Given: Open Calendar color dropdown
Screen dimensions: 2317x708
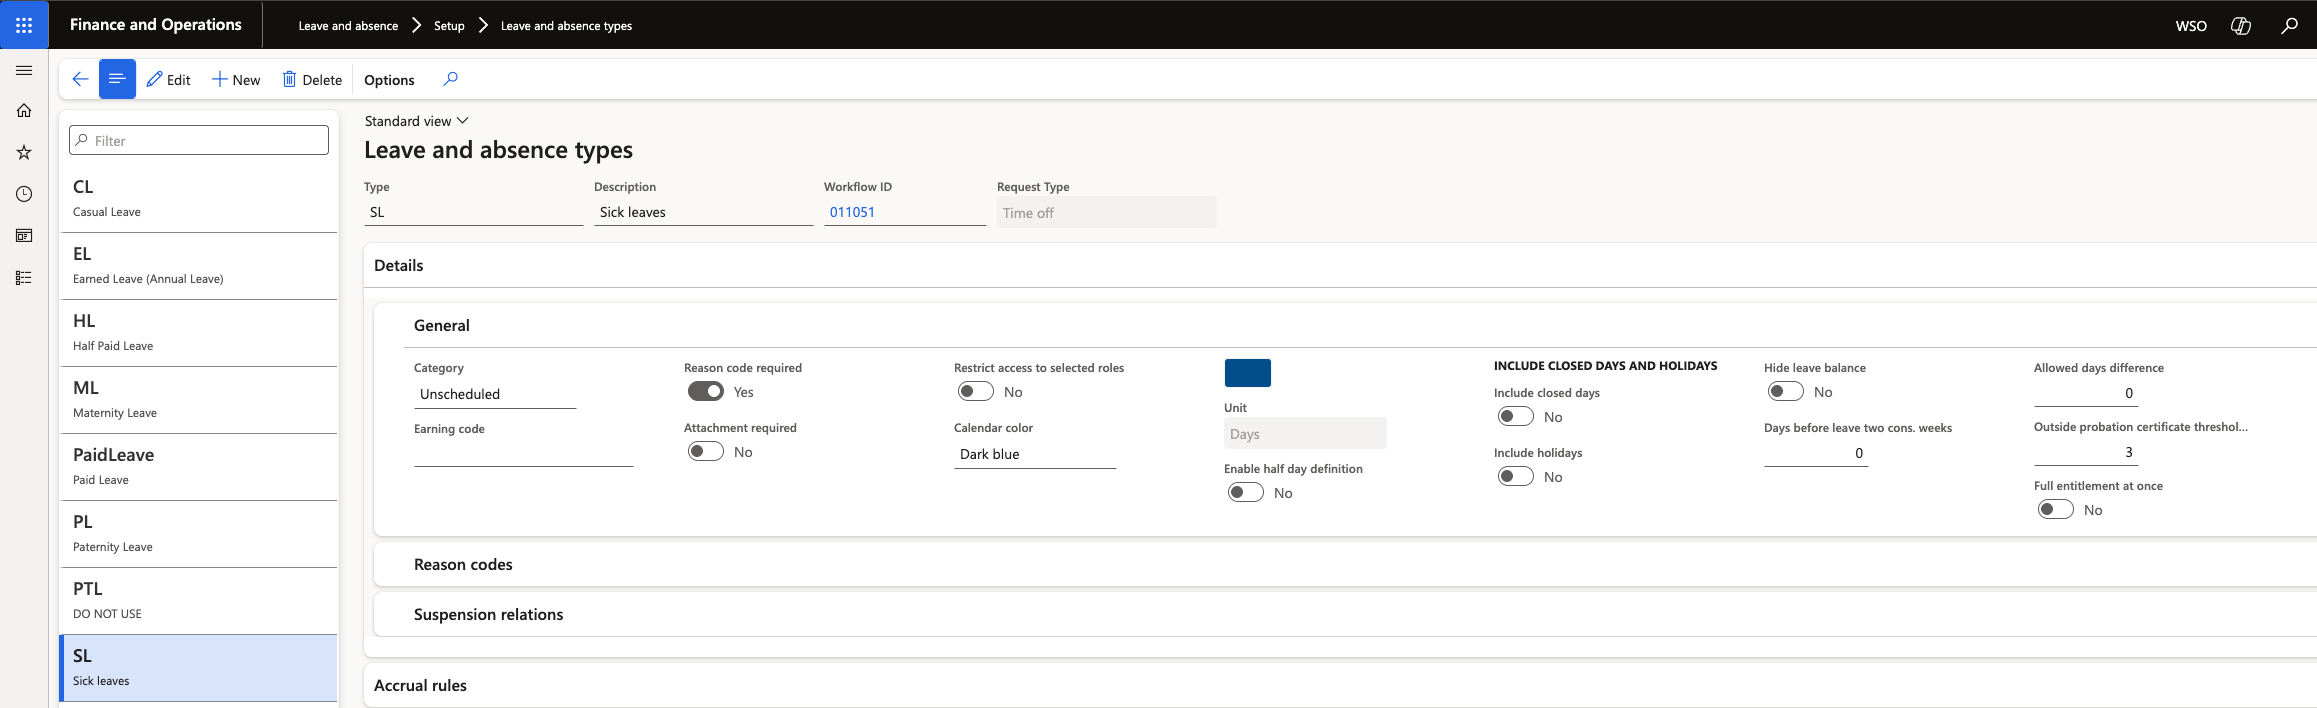Looking at the screenshot, I should [1035, 454].
